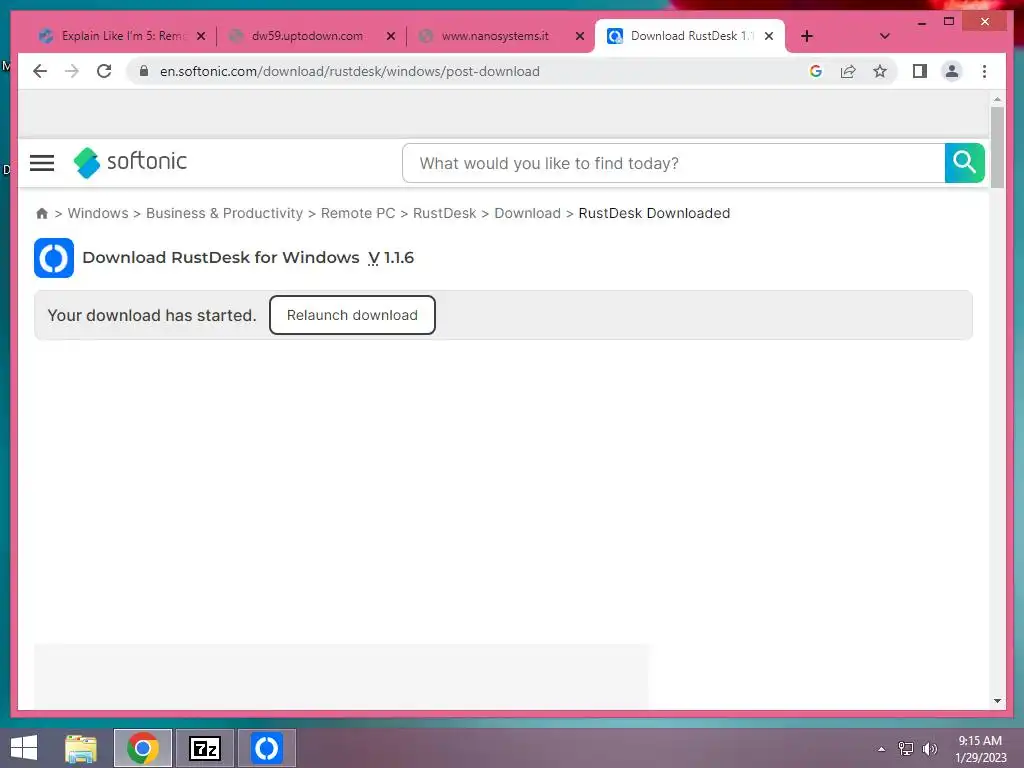Open the Windows Start menu
The height and width of the screenshot is (768, 1024).
coord(24,748)
